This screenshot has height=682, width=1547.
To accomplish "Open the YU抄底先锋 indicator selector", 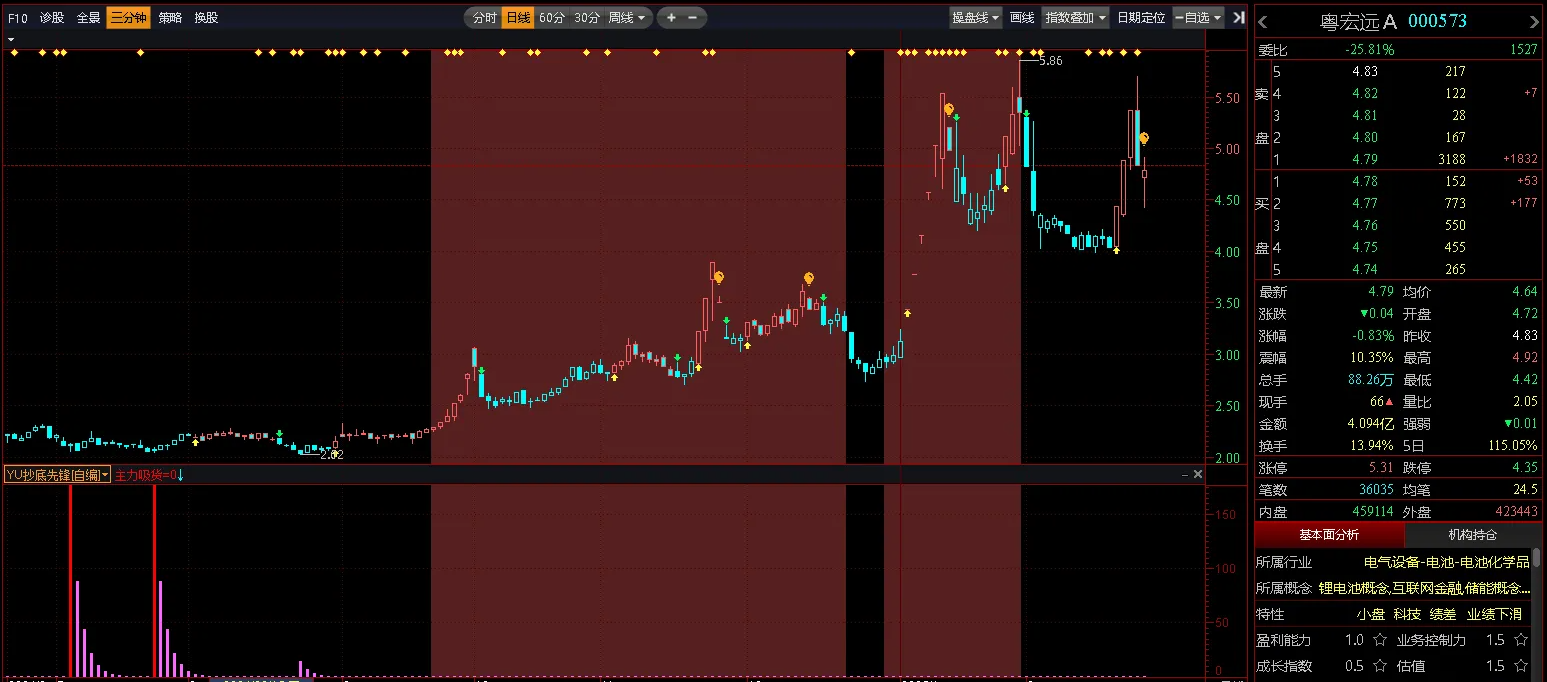I will click(57, 475).
